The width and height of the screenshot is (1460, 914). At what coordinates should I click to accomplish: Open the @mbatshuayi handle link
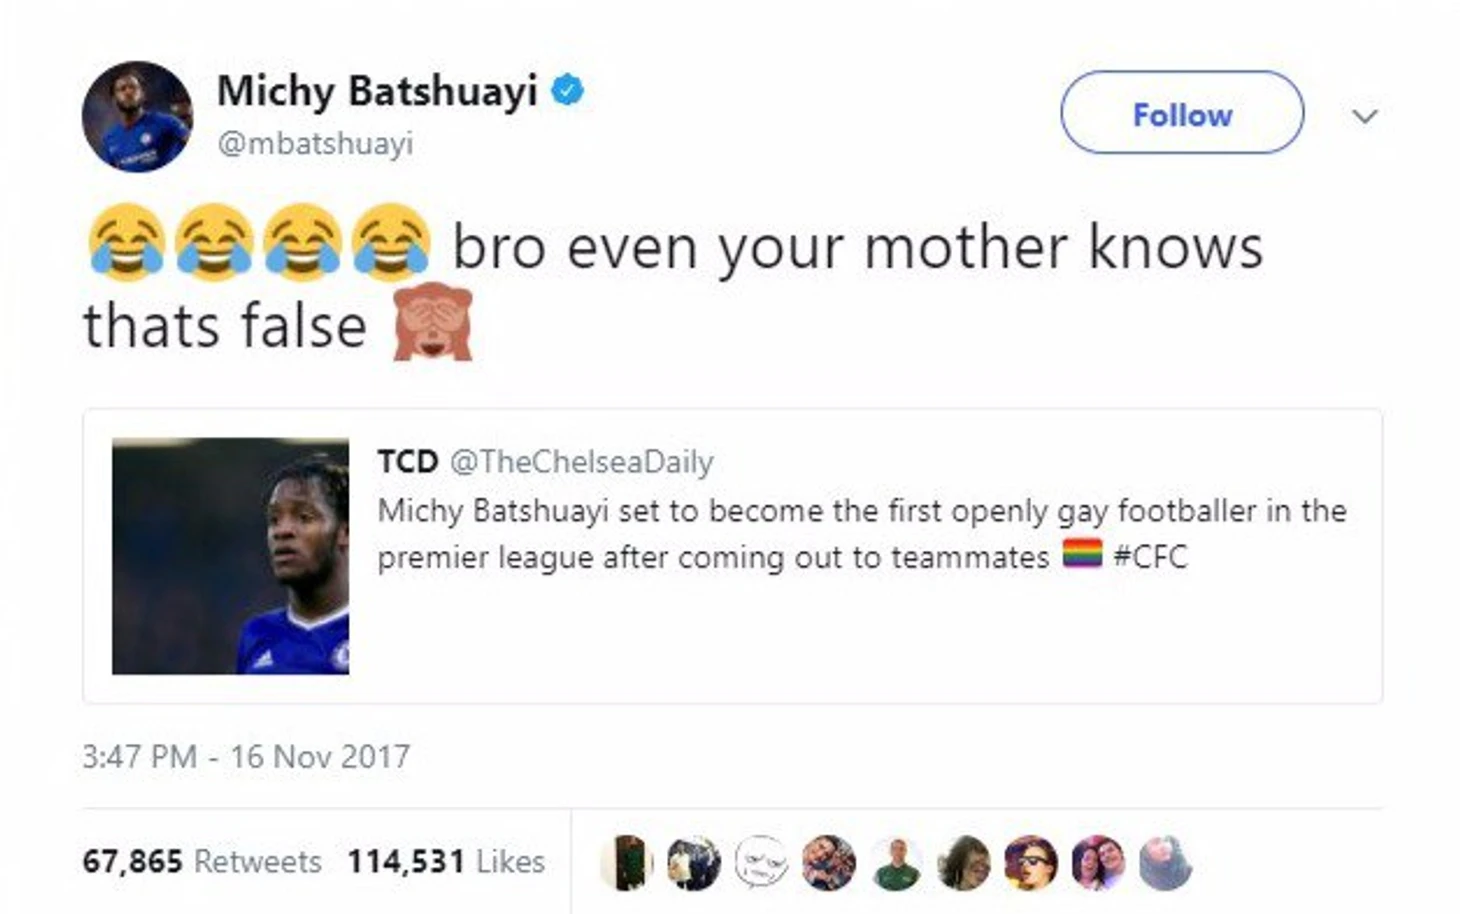315,144
